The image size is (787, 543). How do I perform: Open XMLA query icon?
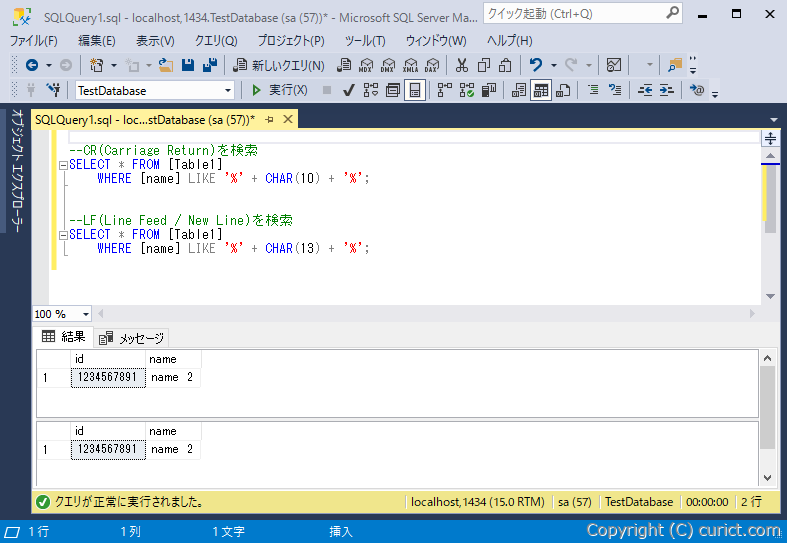tap(410, 65)
